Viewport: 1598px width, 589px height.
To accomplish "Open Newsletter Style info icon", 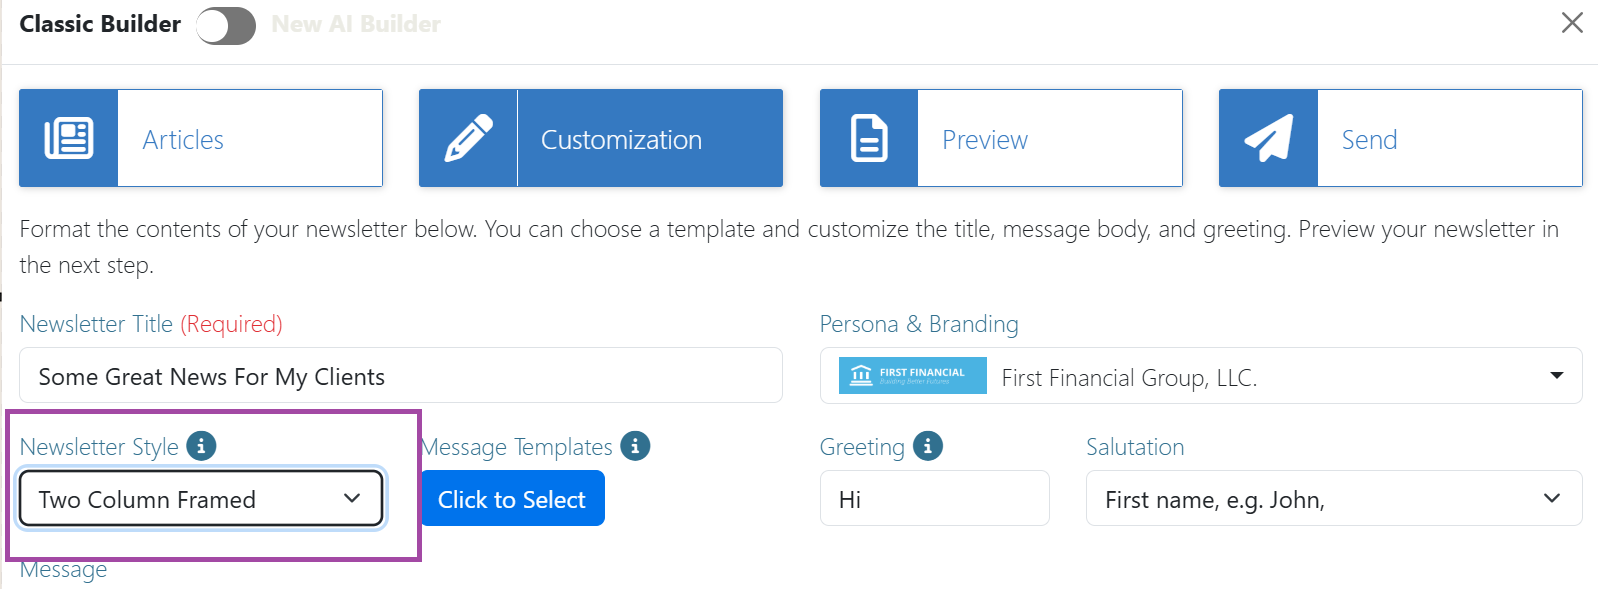I will 201,446.
